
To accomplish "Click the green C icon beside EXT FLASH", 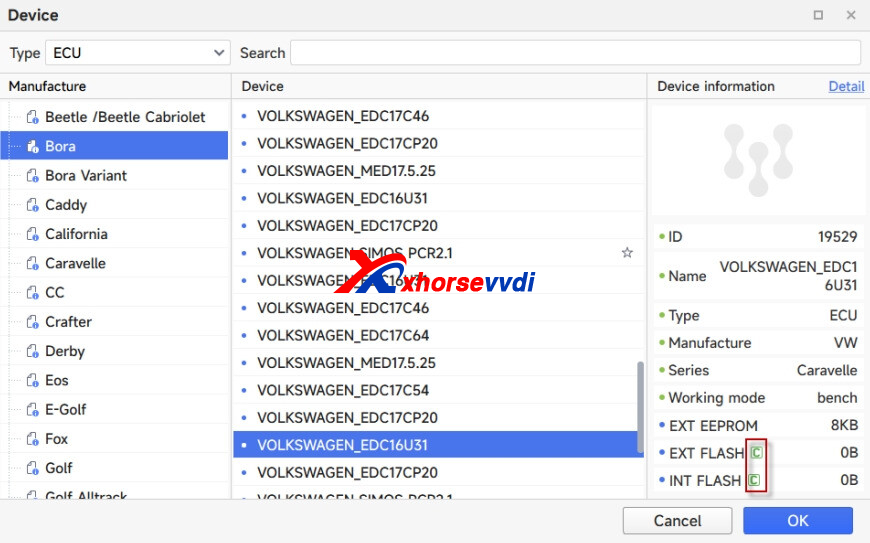I will [756, 453].
